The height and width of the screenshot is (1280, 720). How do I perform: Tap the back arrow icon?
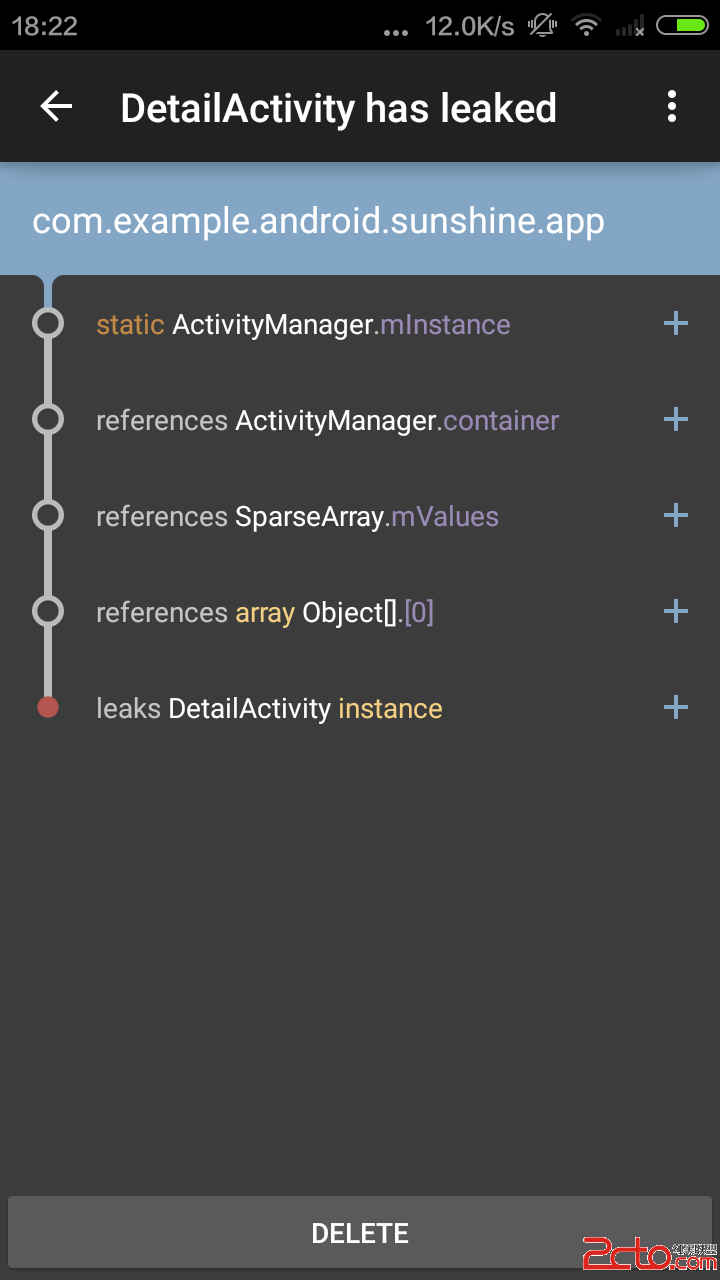[57, 107]
